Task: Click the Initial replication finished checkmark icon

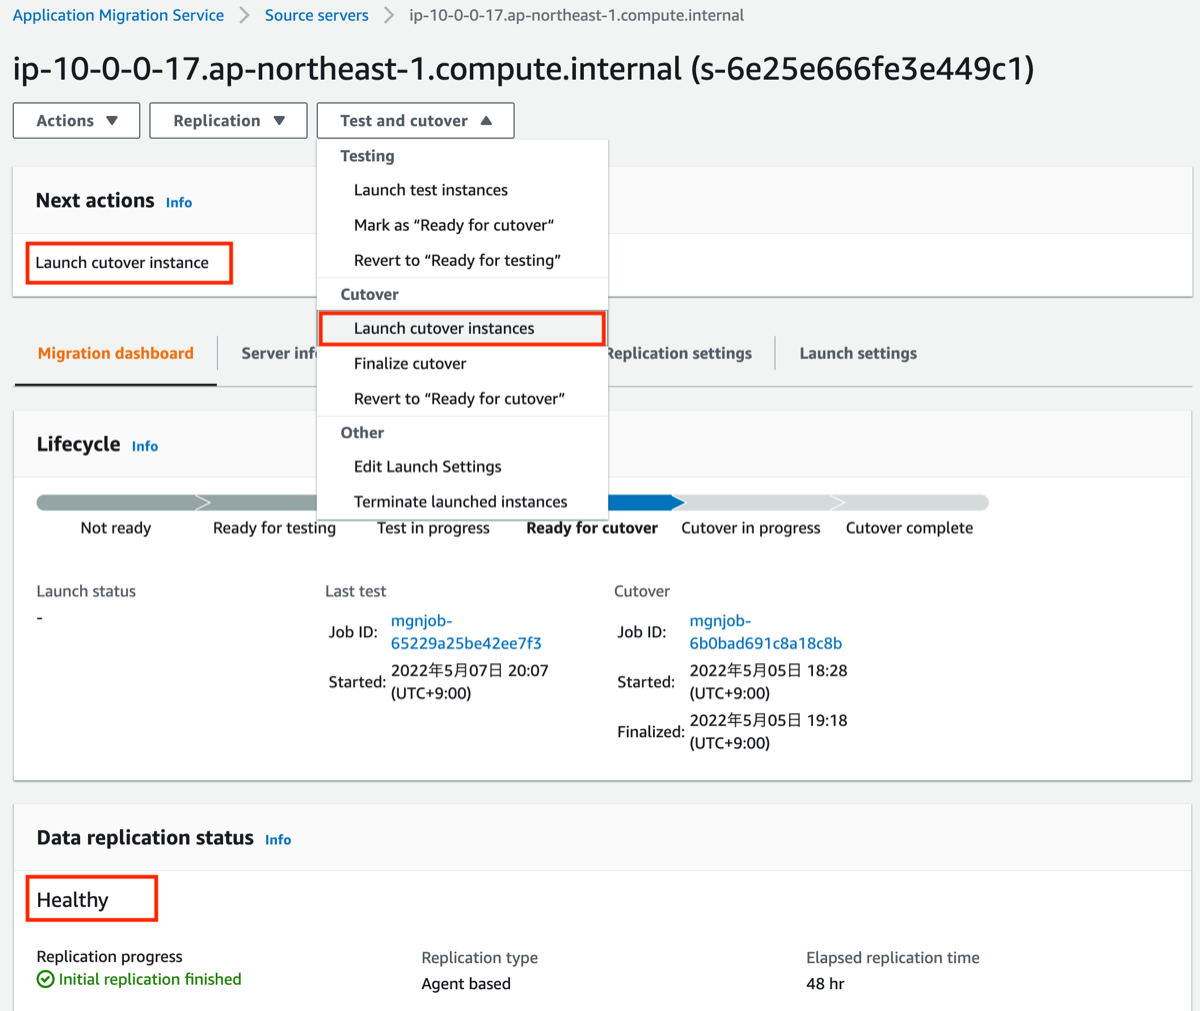Action: (x=45, y=979)
